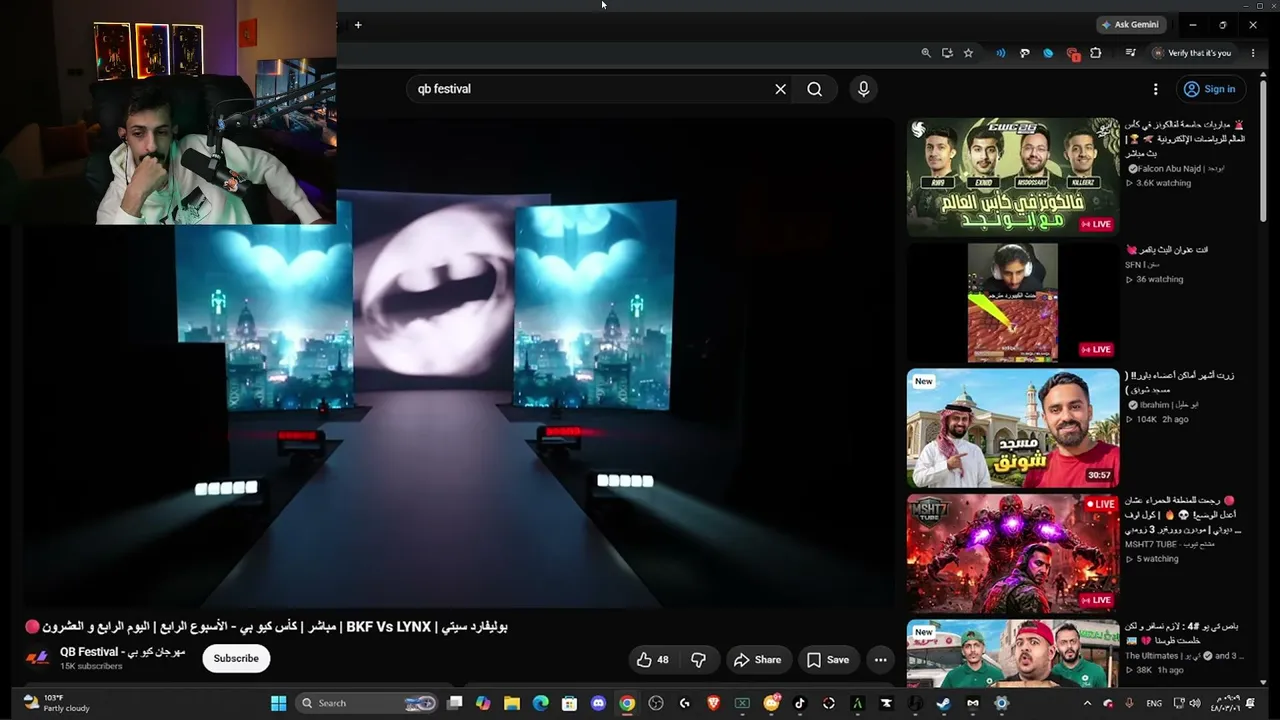Click the 'Verify that it's you' profile button

1192,53
